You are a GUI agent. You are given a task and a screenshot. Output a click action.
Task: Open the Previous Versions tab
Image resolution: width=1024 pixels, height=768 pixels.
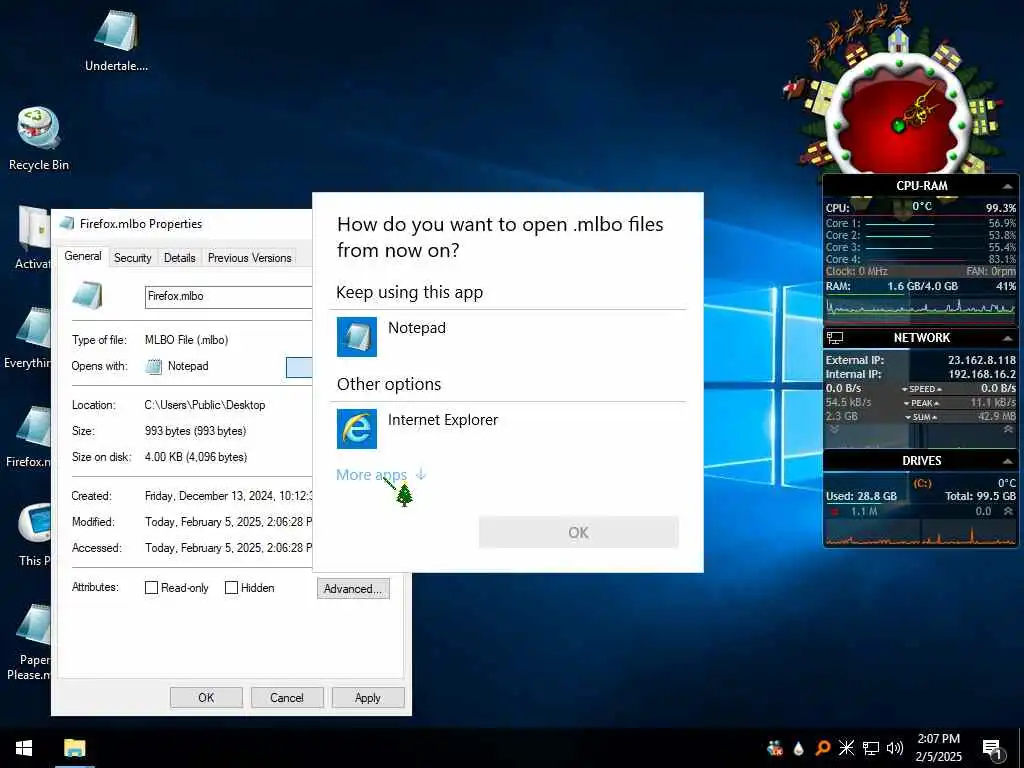[249, 257]
